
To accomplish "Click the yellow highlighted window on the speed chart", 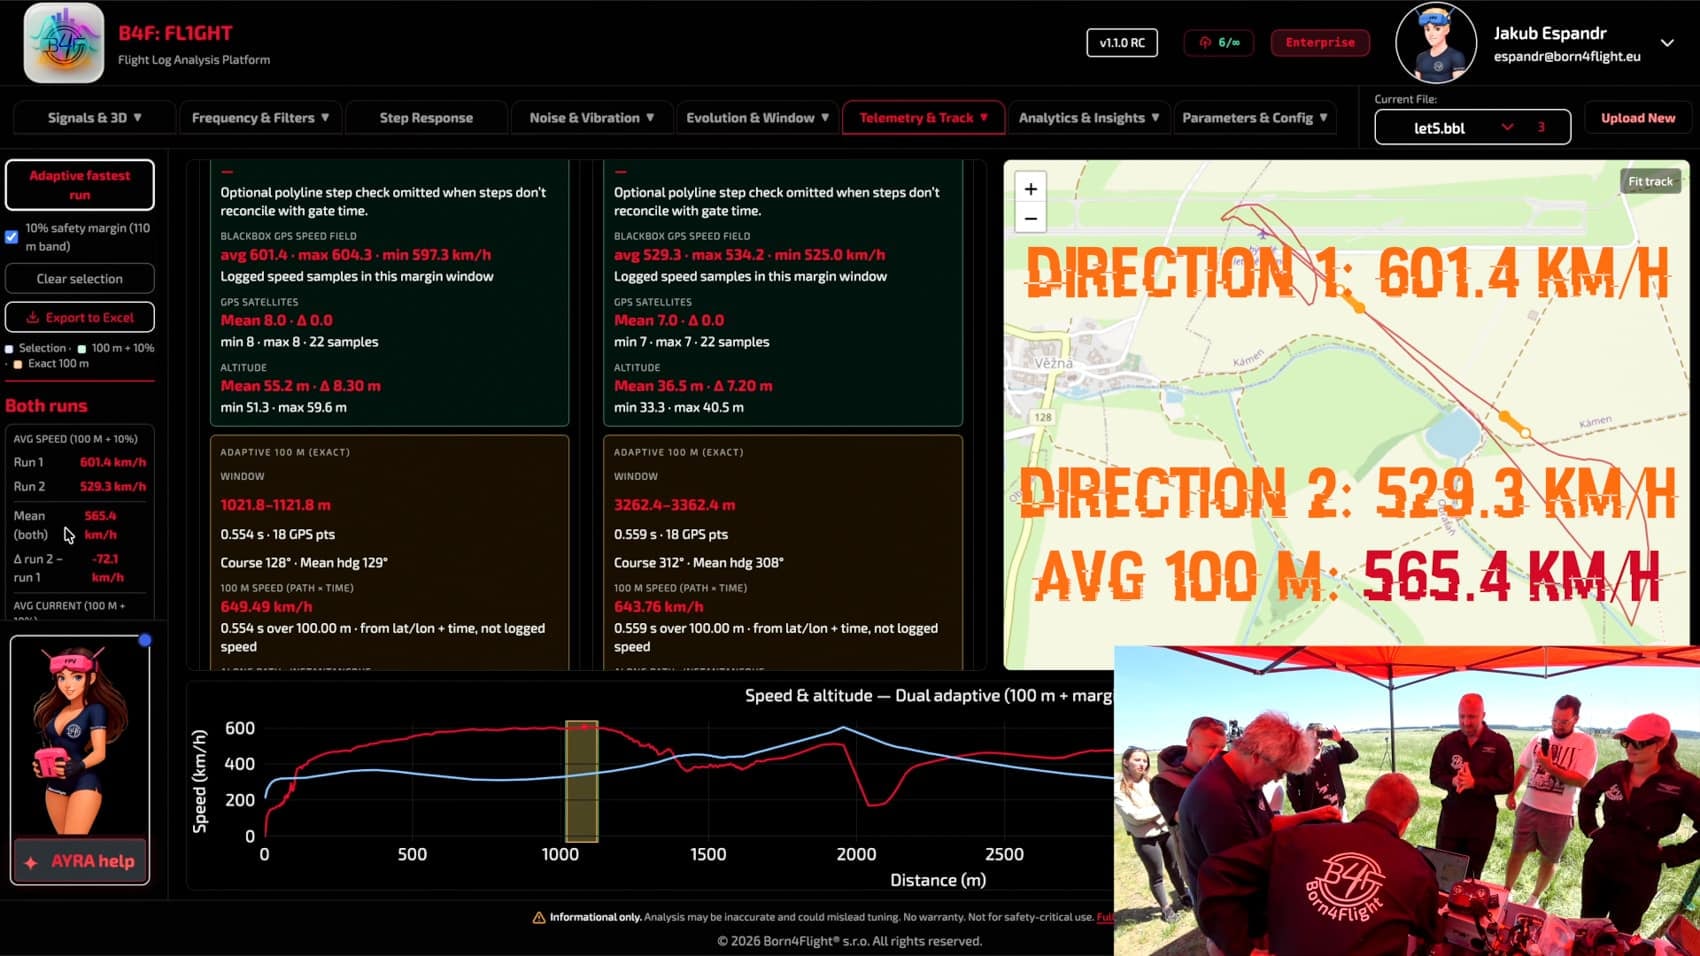I will pos(582,781).
